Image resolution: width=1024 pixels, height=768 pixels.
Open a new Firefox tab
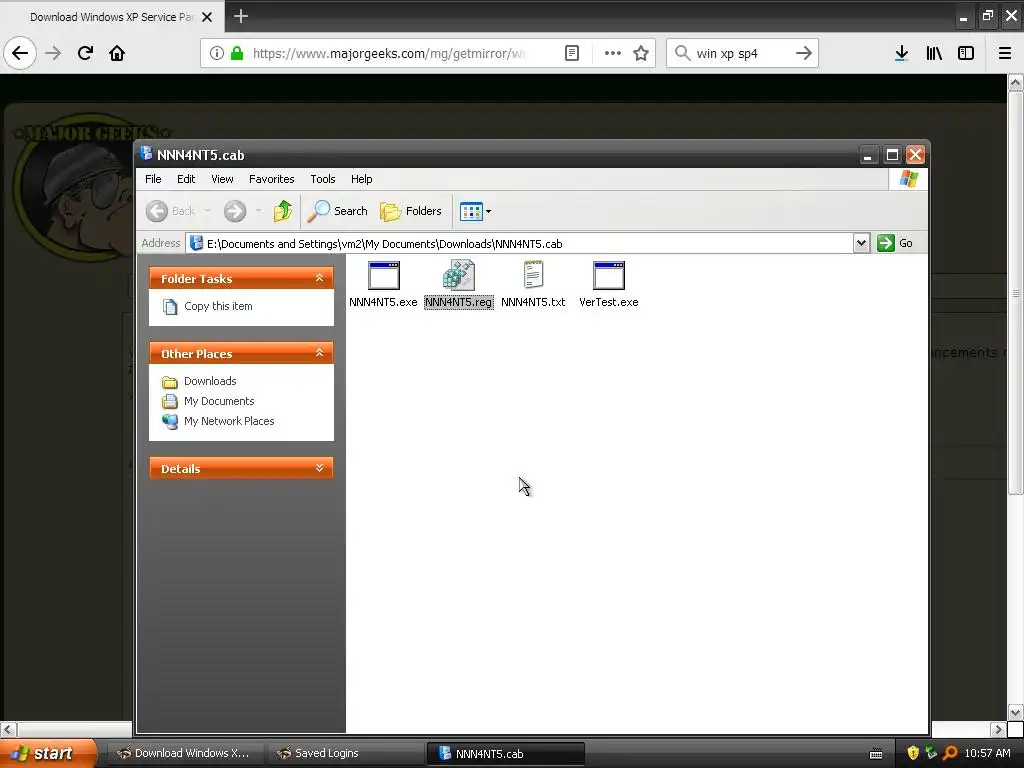pyautogui.click(x=240, y=16)
